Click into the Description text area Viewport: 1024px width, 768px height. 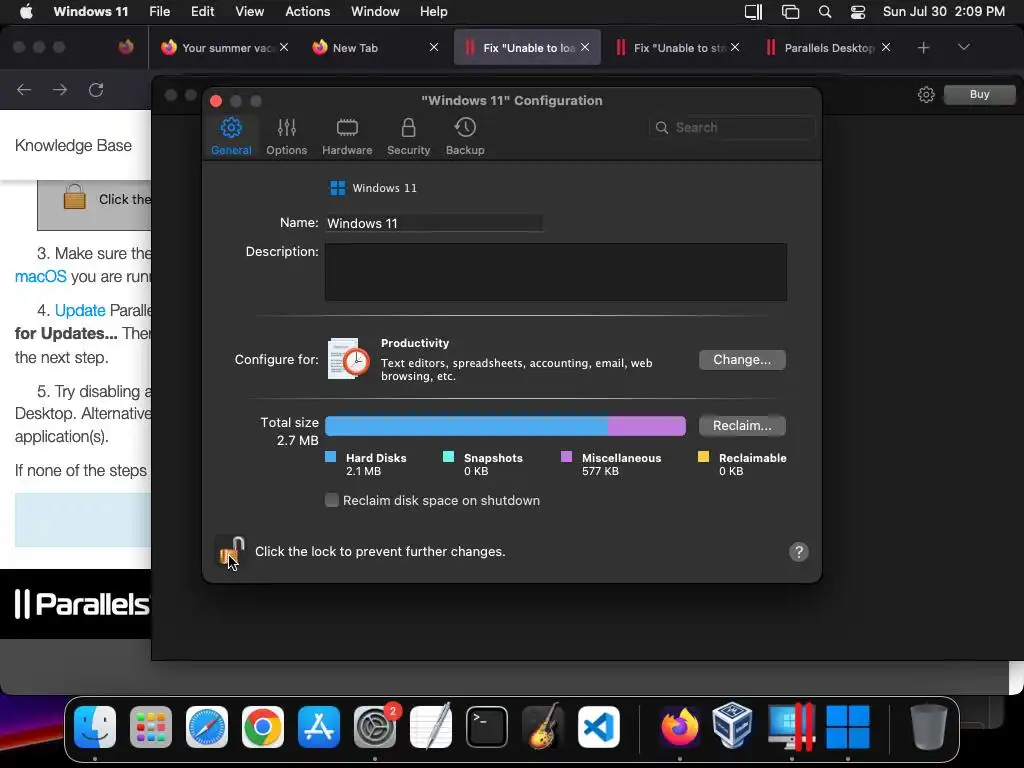[556, 272]
